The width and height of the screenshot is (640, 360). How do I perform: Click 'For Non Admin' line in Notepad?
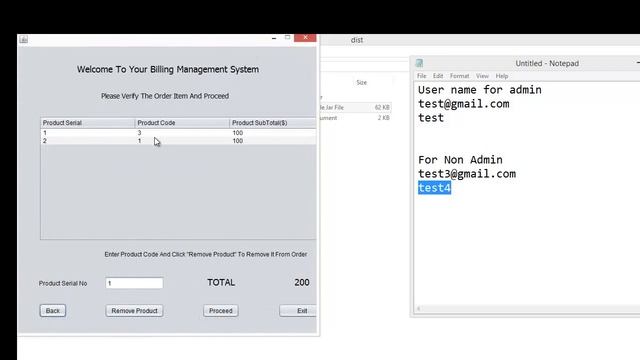[x=460, y=160]
